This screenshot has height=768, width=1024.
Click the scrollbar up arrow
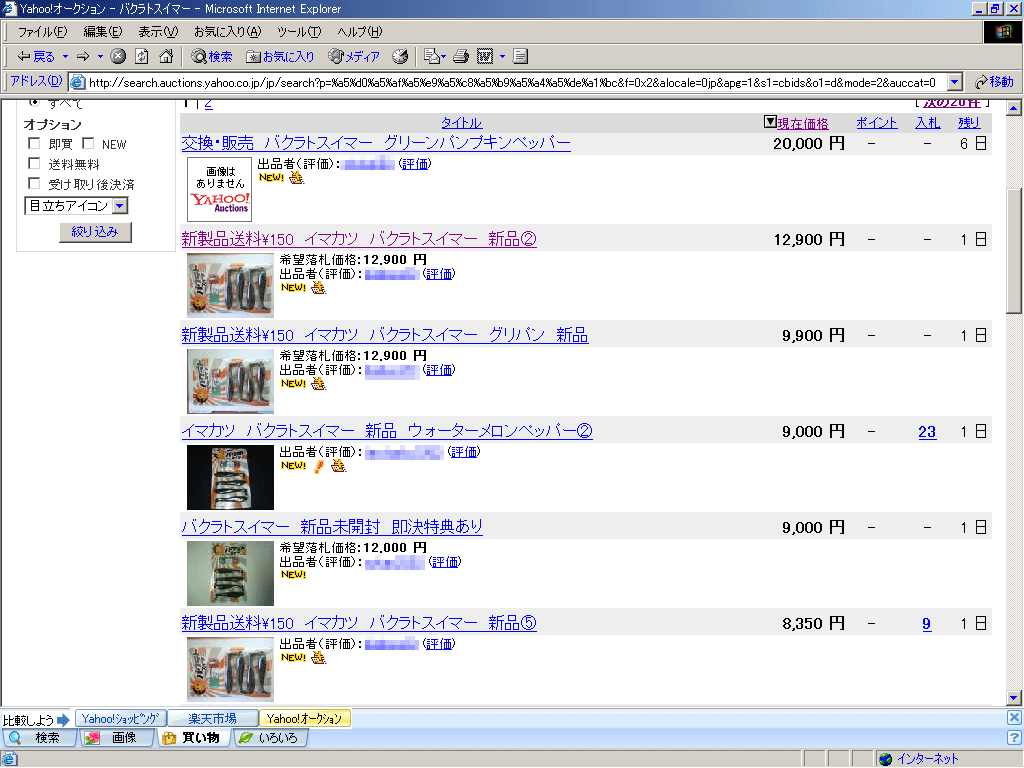[1014, 108]
